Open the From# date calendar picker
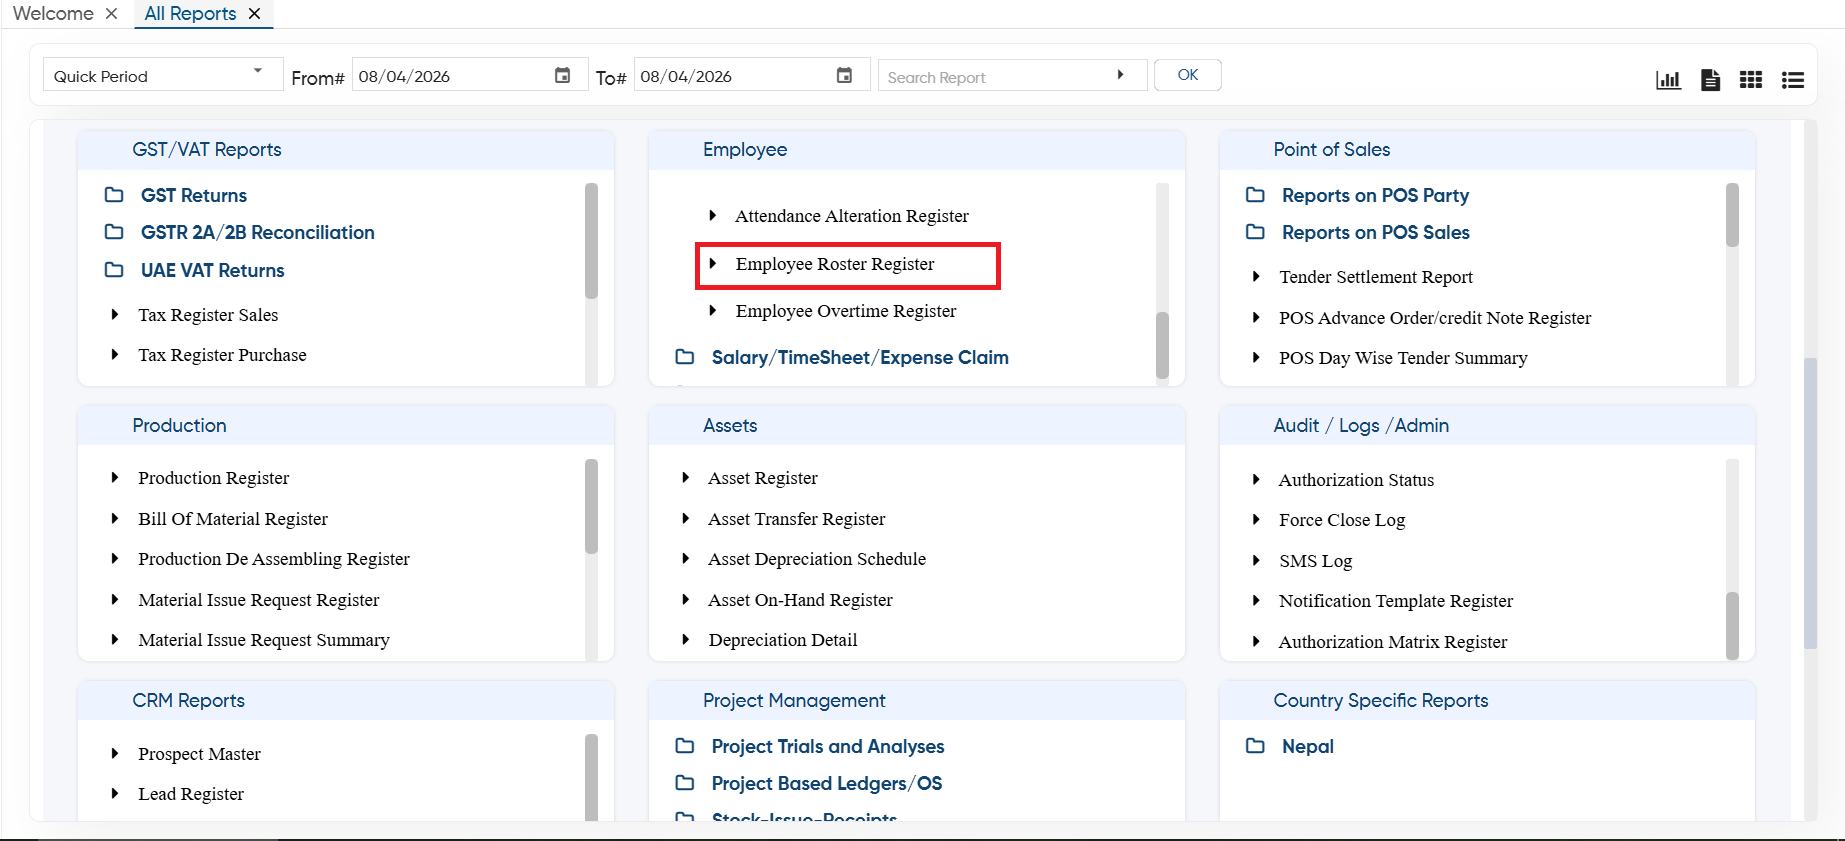 point(563,75)
